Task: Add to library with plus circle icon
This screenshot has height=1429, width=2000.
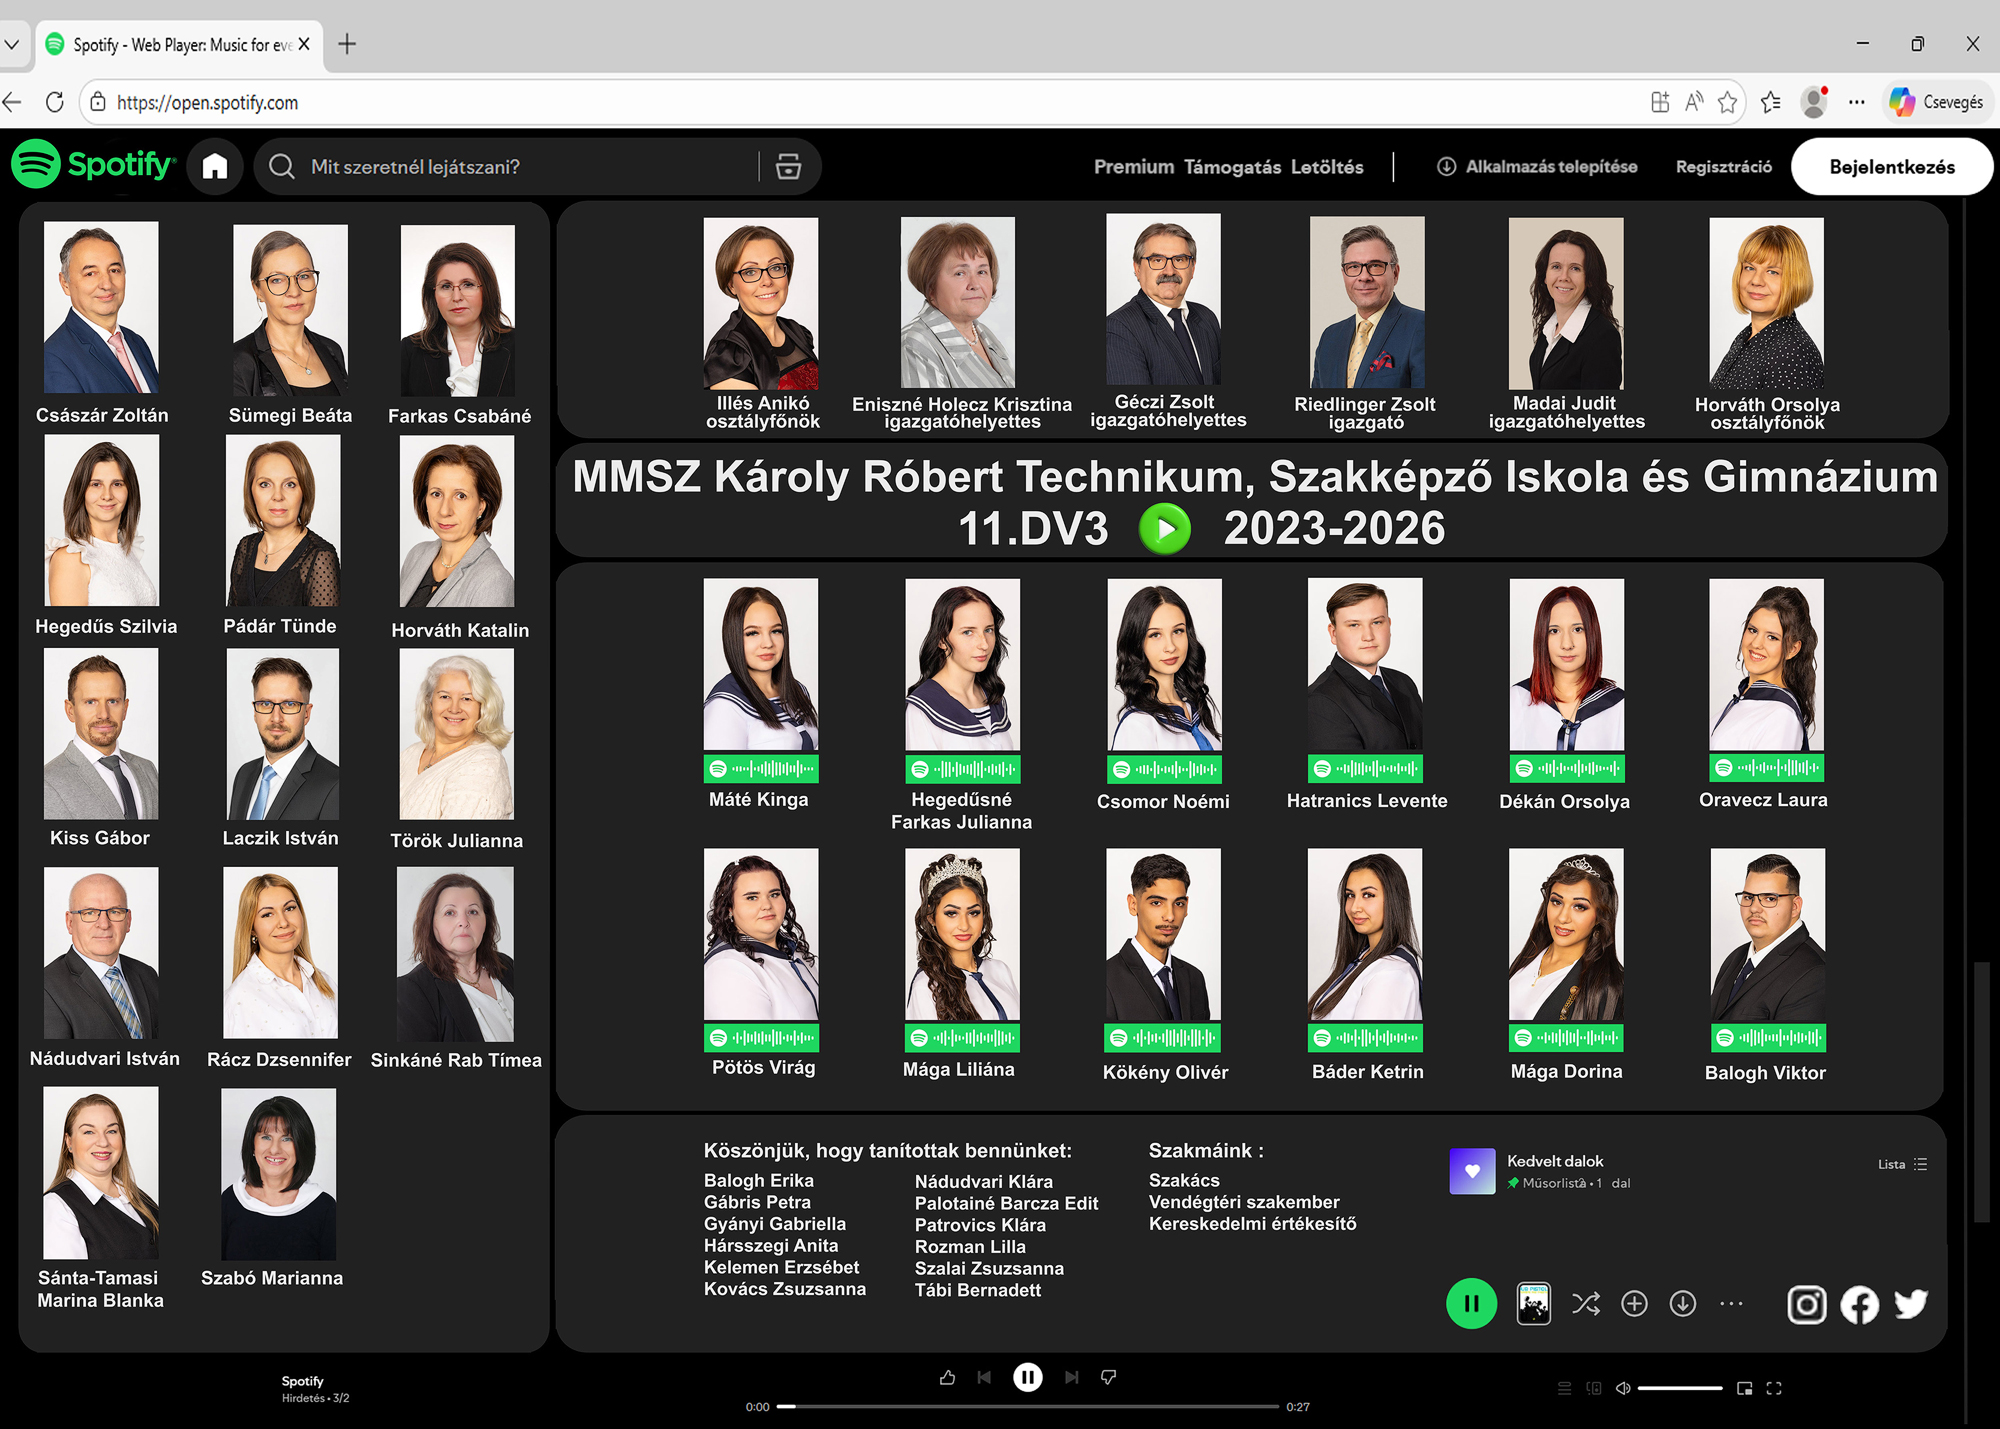Action: (1634, 1304)
